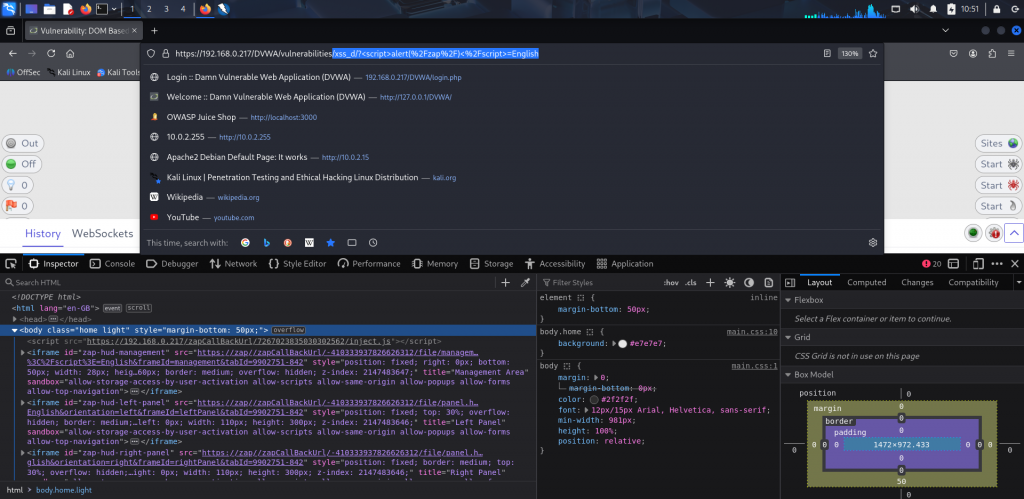Expand the zap-hud-left-panel iframe node

24,403
